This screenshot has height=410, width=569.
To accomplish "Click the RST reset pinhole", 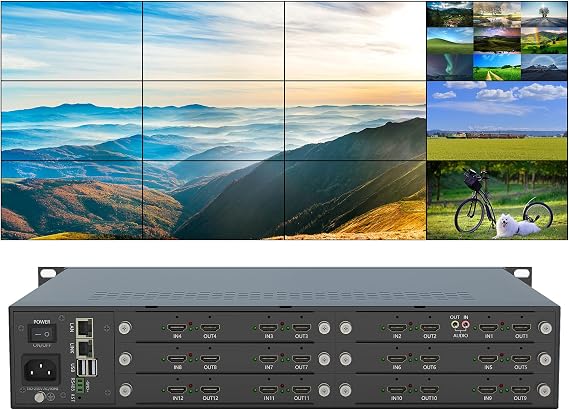I will click(80, 398).
